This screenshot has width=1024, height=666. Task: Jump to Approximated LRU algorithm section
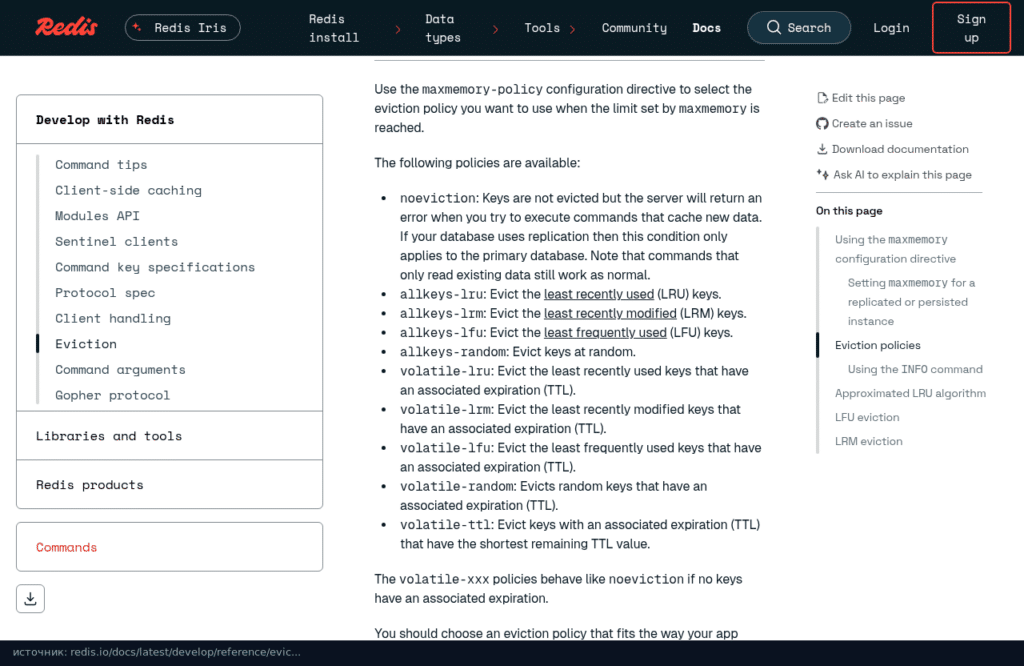pyautogui.click(x=910, y=393)
